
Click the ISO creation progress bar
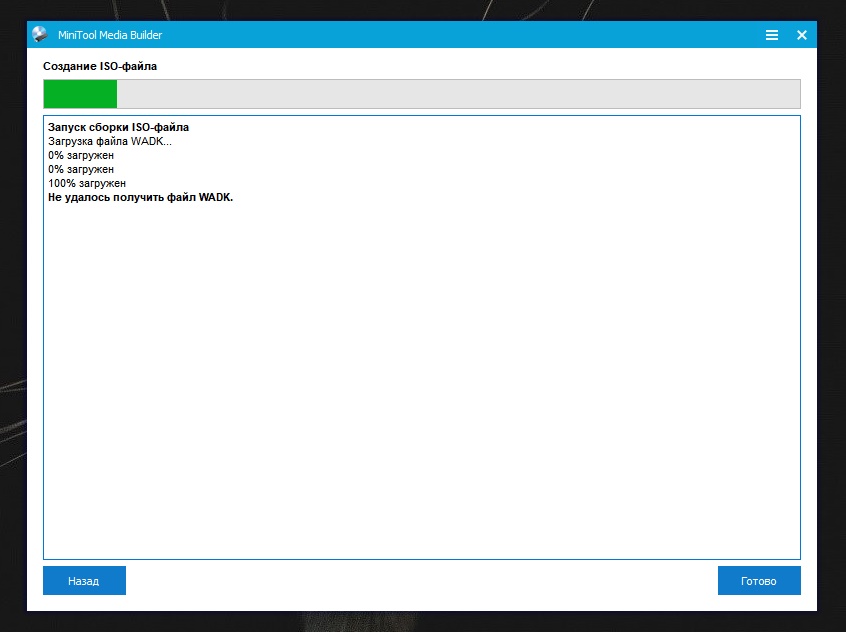[422, 94]
